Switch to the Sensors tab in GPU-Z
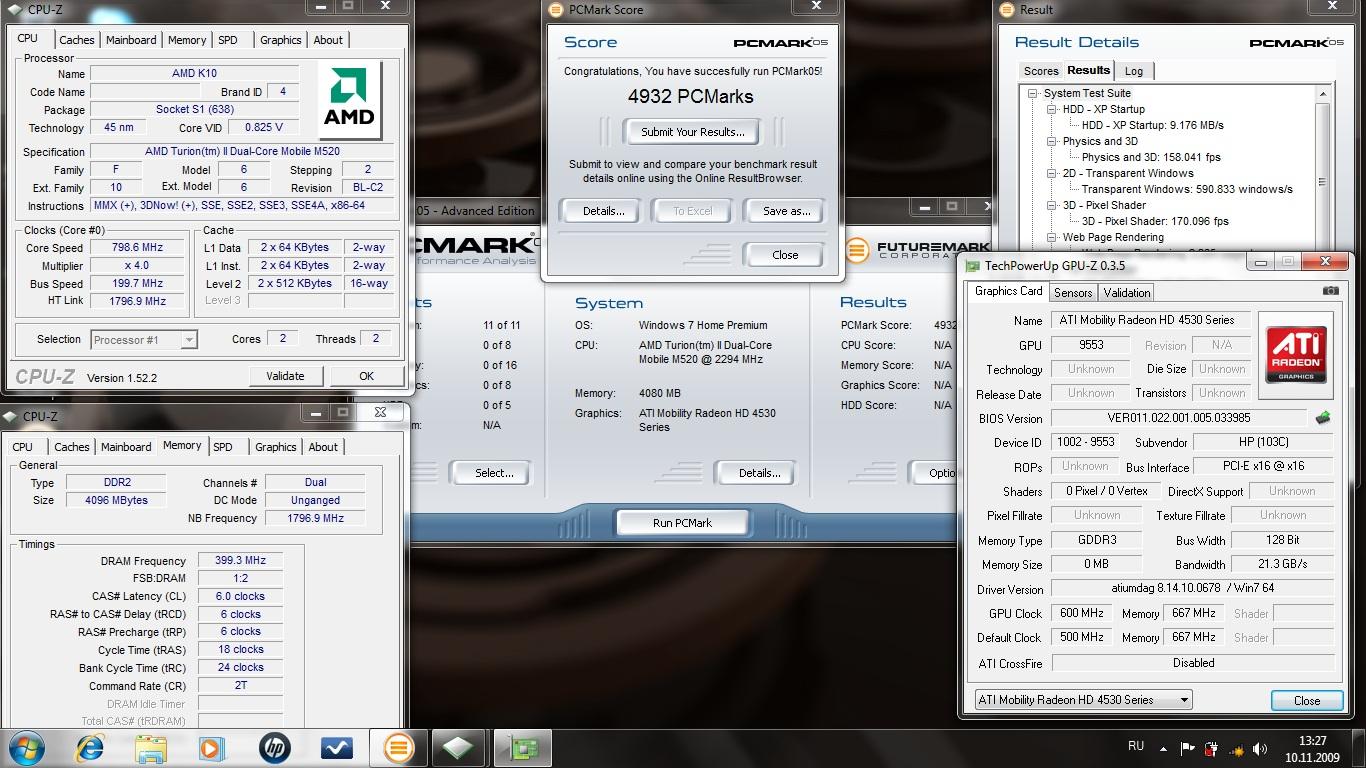The width and height of the screenshot is (1366, 768). (1073, 292)
